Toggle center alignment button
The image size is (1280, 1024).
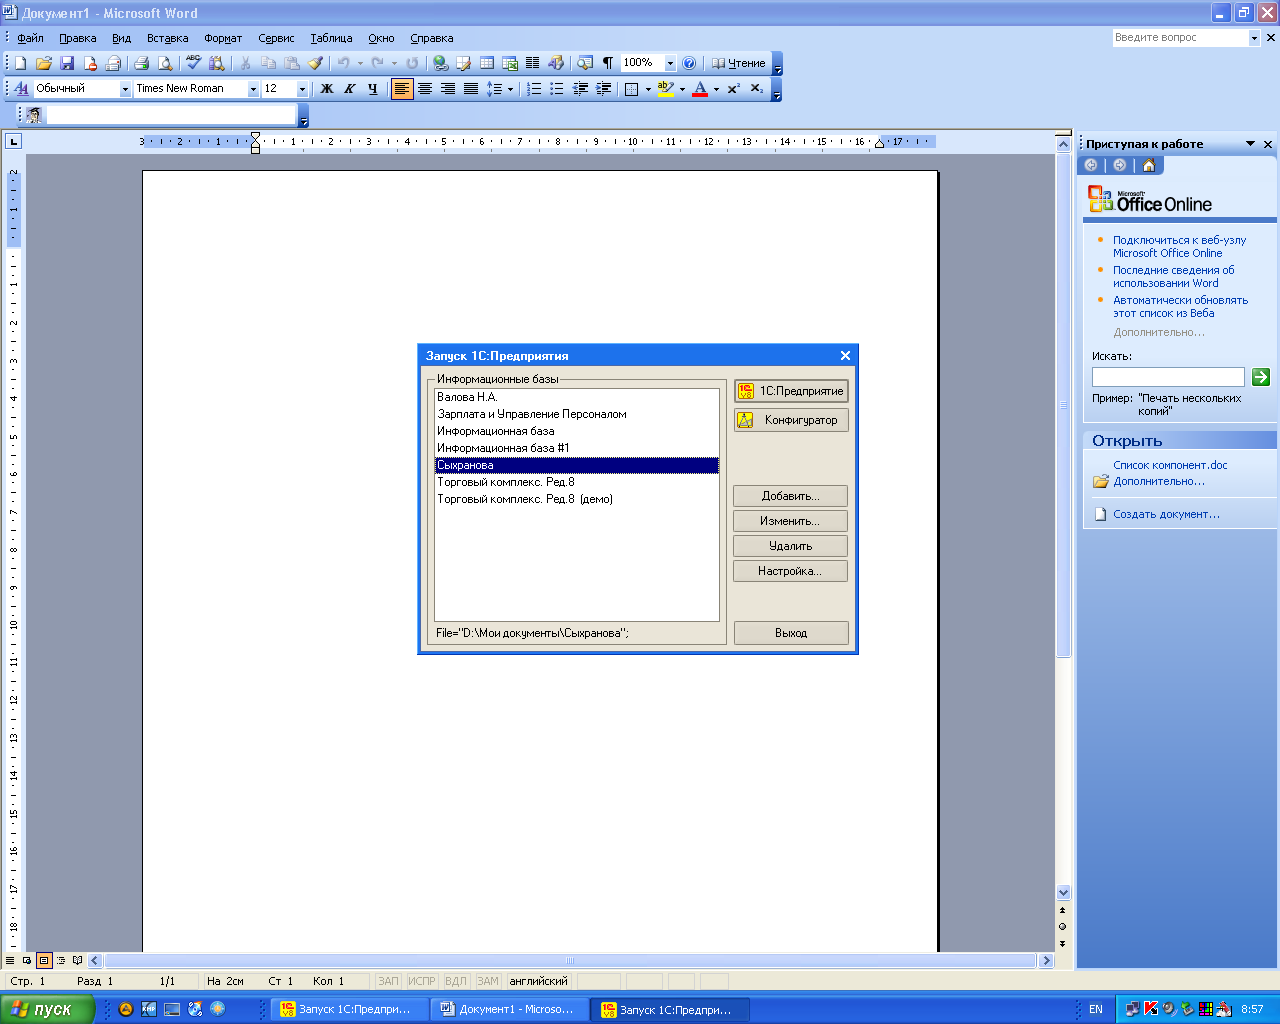tap(425, 89)
